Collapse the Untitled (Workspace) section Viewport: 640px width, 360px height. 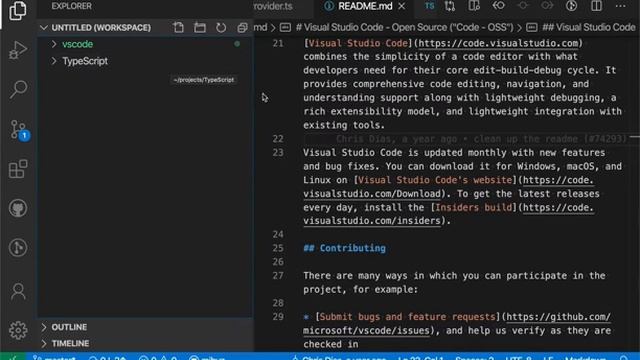coord(101,27)
